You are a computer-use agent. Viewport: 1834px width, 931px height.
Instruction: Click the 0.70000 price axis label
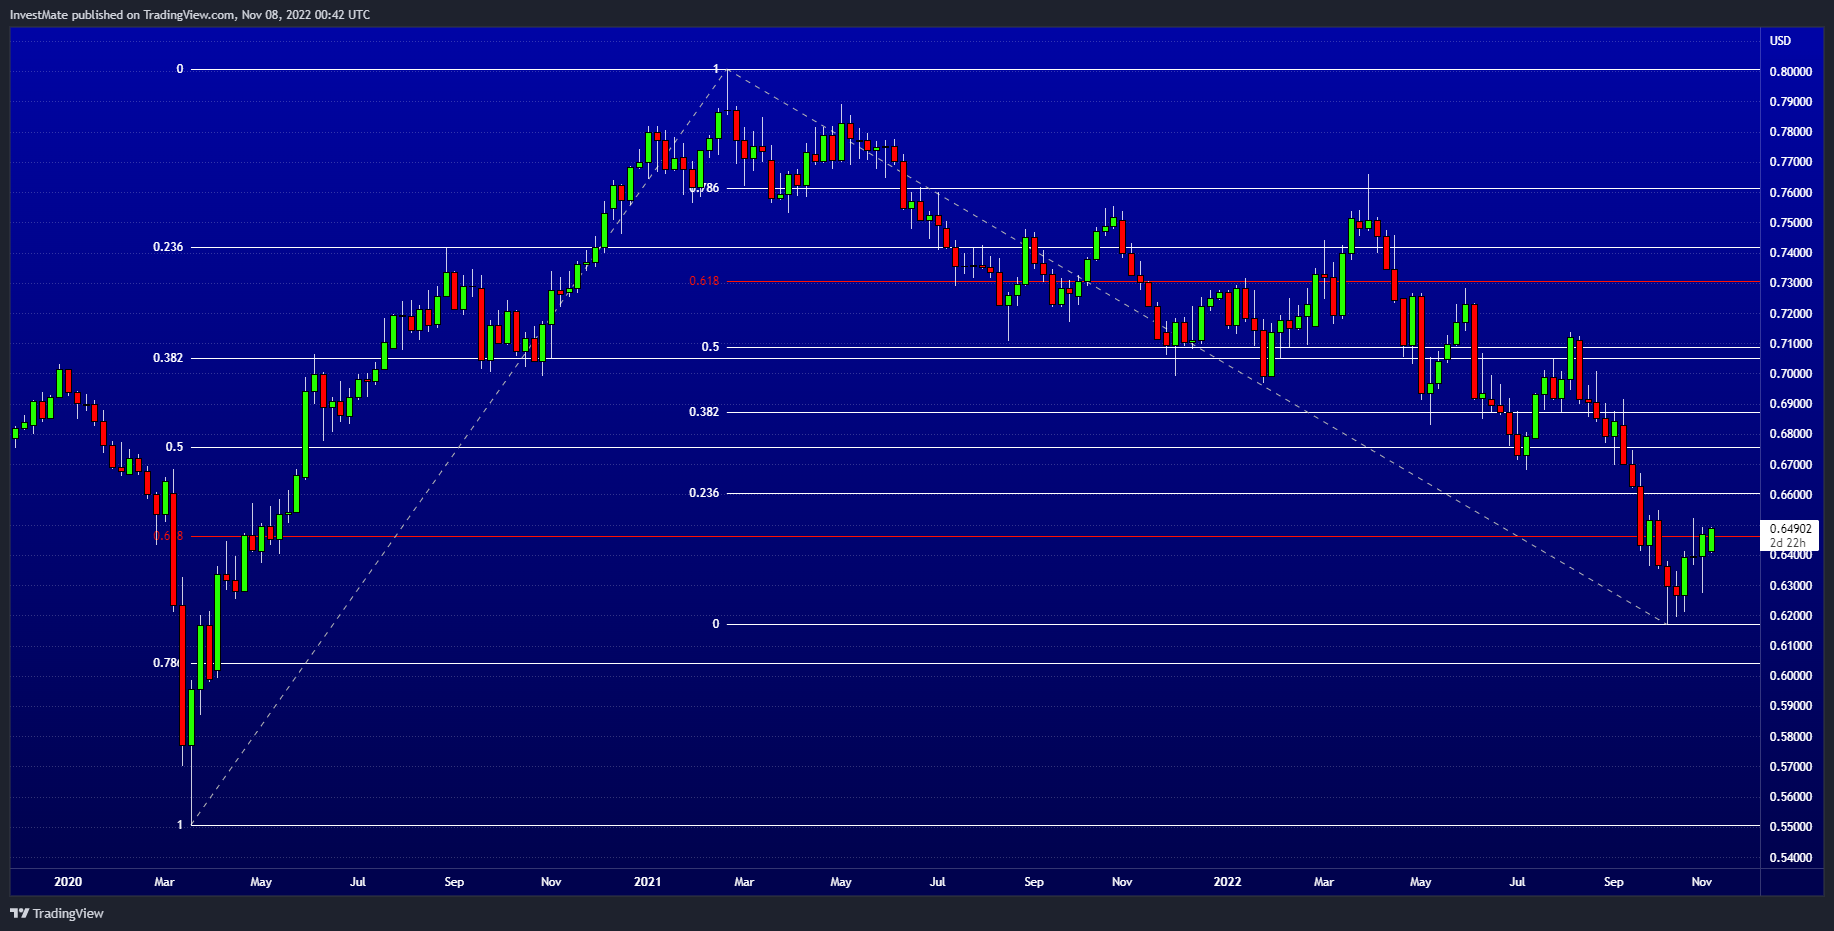1790,374
